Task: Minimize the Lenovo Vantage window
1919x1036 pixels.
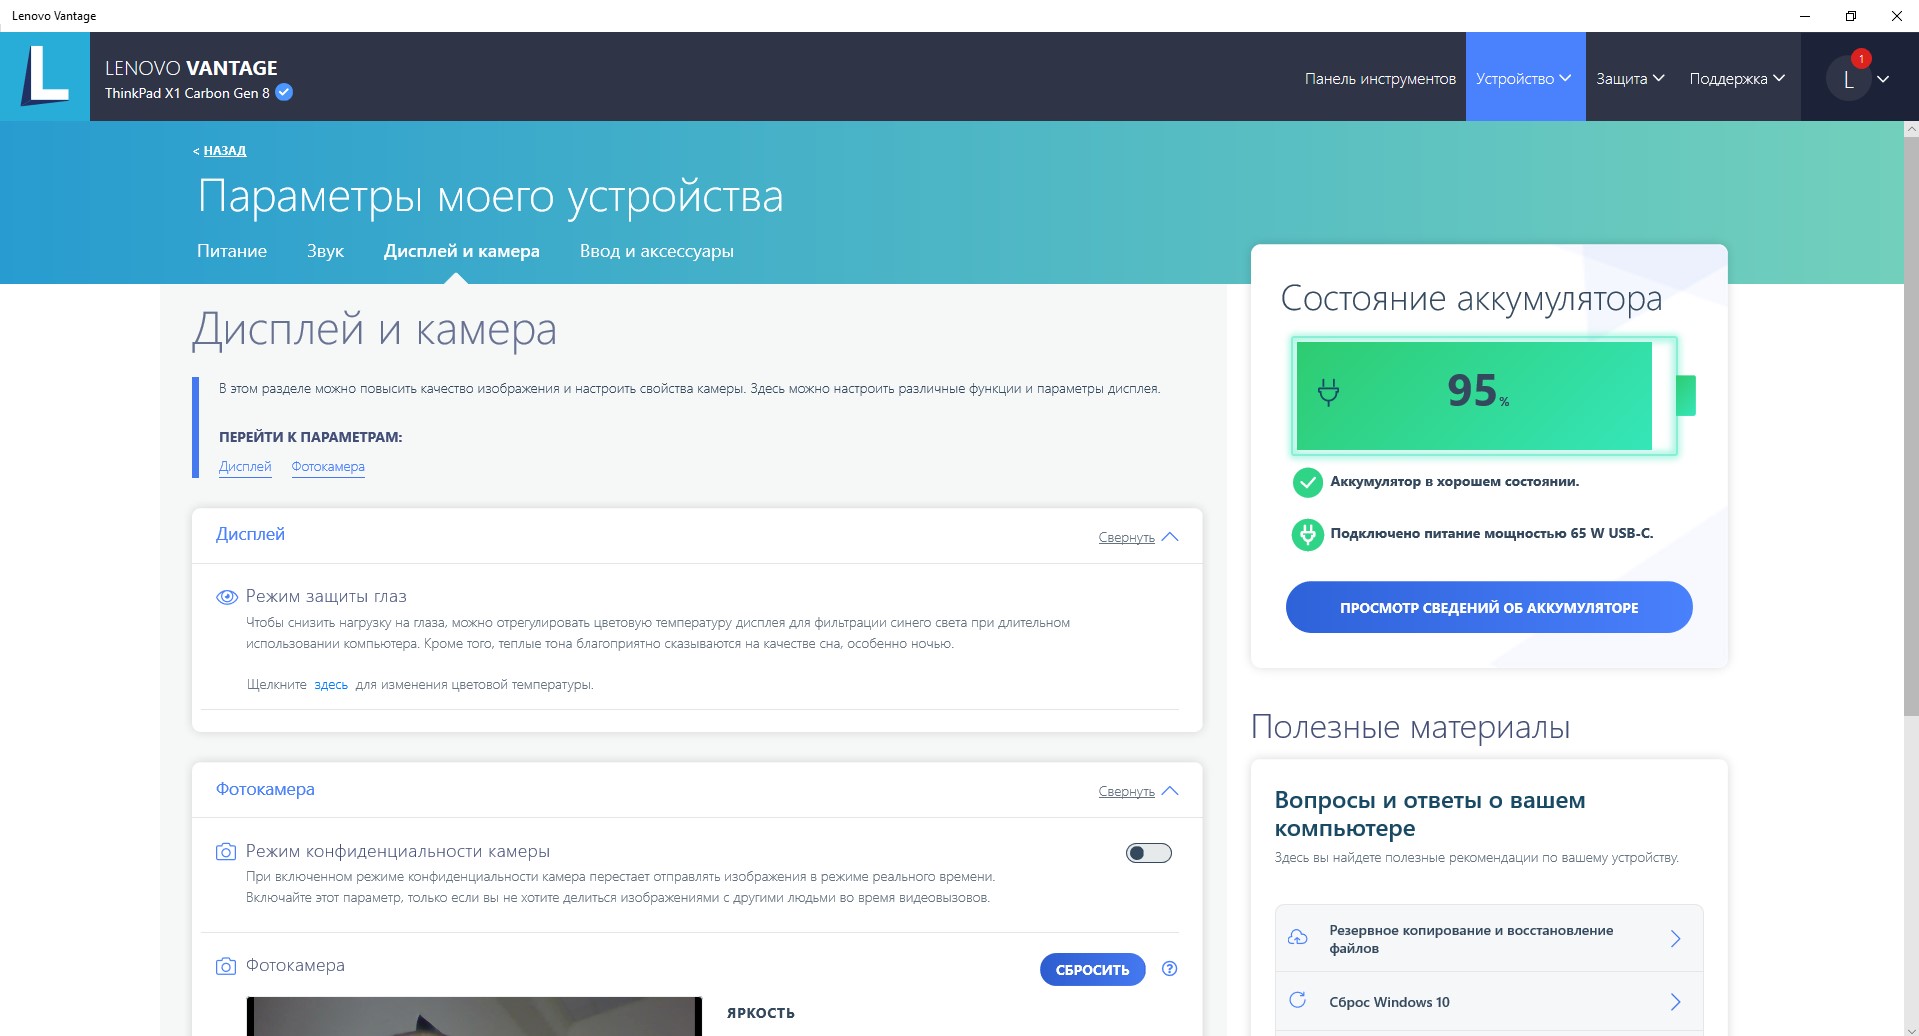Action: coord(1805,16)
